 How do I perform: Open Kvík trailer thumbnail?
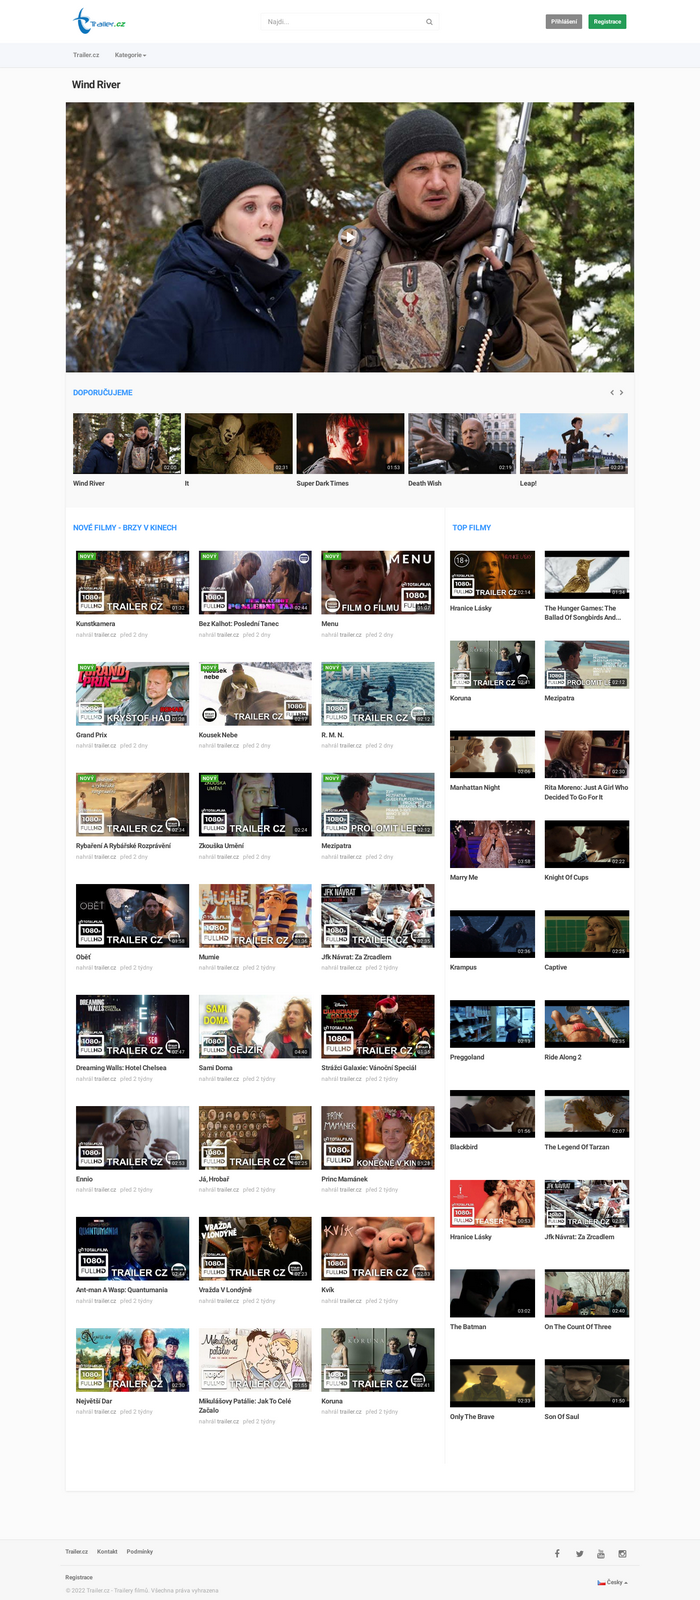378,1248
